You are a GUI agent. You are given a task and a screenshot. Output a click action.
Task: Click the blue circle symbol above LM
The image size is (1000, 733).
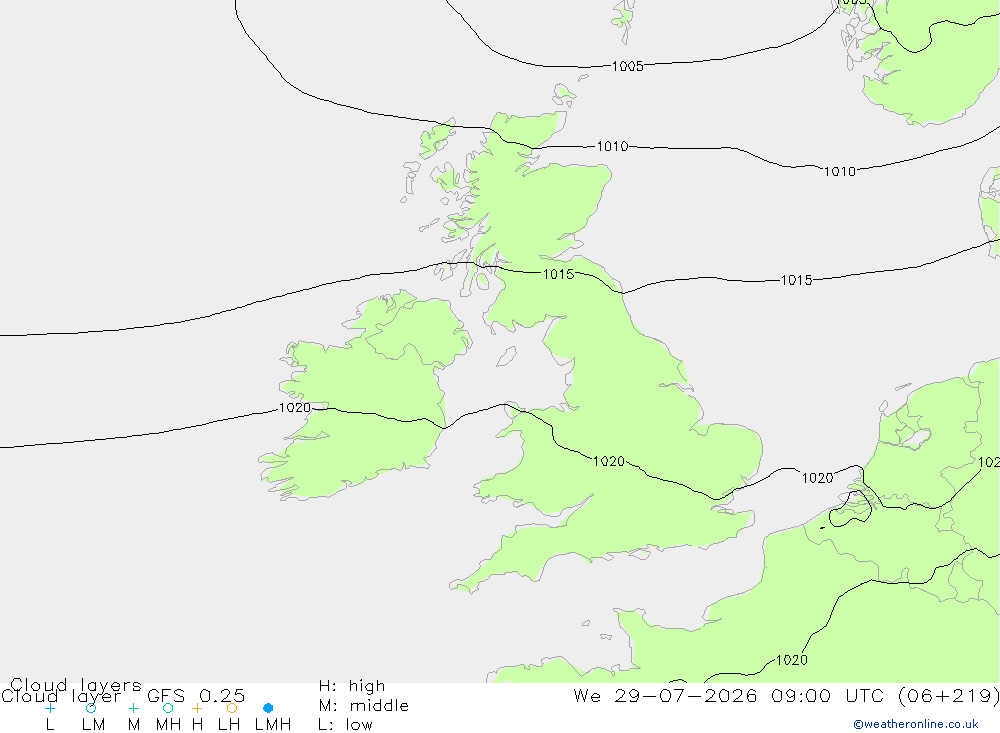[91, 708]
